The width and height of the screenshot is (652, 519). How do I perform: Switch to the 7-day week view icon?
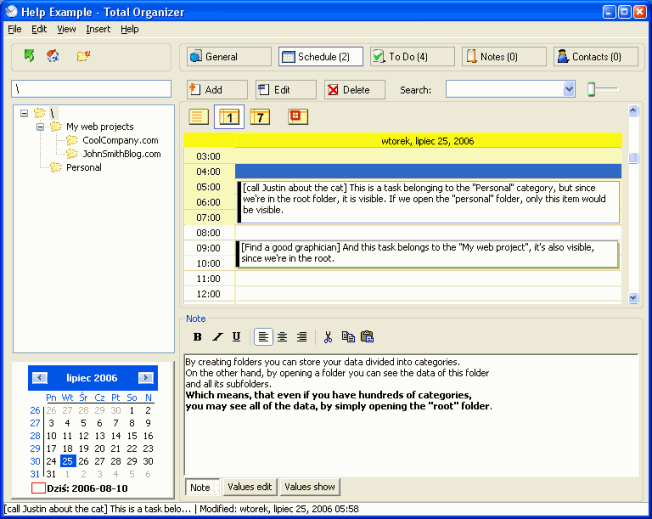pyautogui.click(x=259, y=117)
